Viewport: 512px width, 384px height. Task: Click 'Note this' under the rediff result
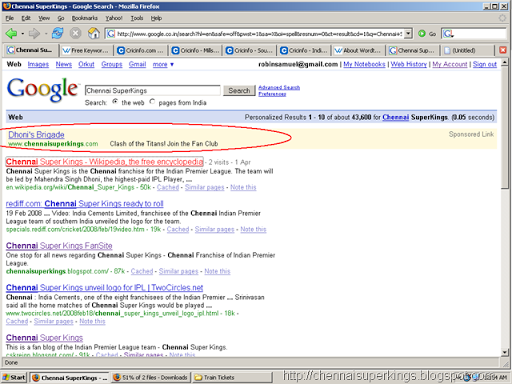(x=253, y=229)
